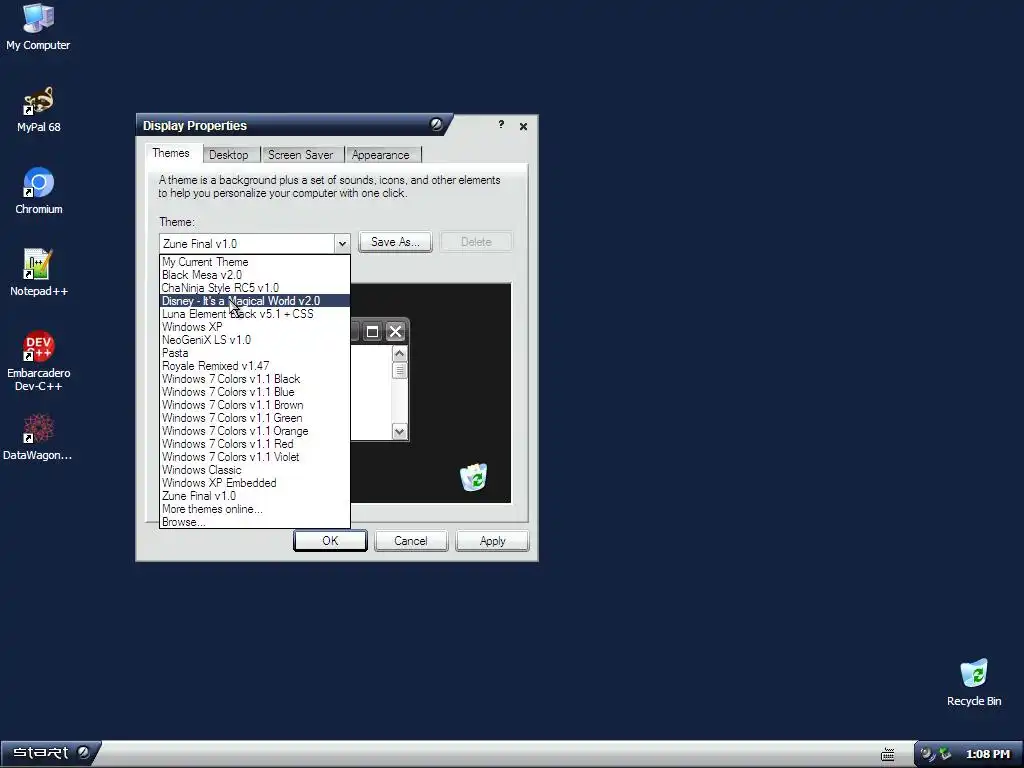Click the system tray network icon
The image size is (1024, 768).
[944, 754]
